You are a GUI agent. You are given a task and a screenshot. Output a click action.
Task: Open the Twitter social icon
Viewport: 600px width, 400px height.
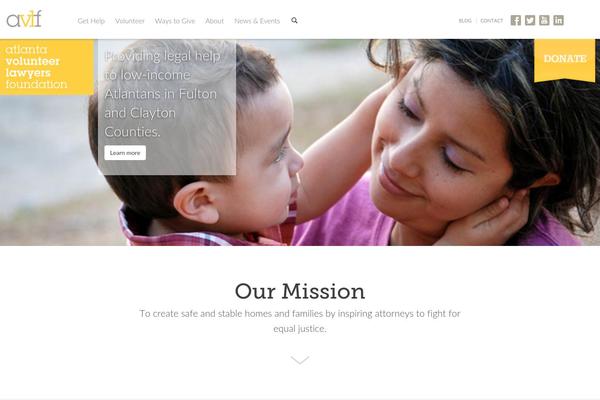pyautogui.click(x=530, y=20)
